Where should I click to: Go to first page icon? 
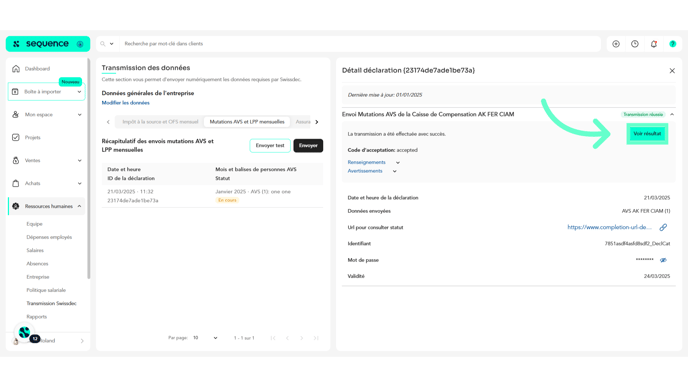pos(273,338)
